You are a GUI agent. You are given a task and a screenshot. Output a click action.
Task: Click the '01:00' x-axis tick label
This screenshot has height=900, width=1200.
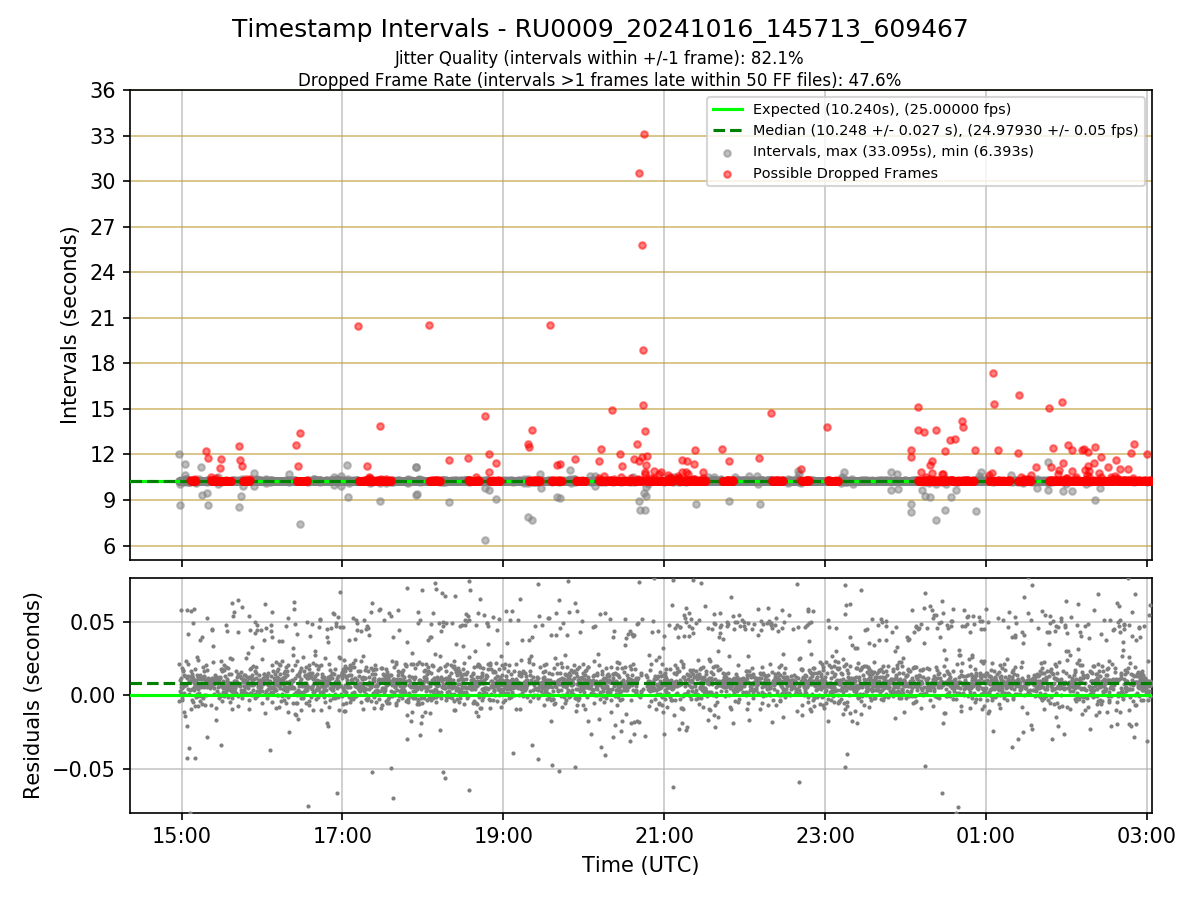point(986,835)
